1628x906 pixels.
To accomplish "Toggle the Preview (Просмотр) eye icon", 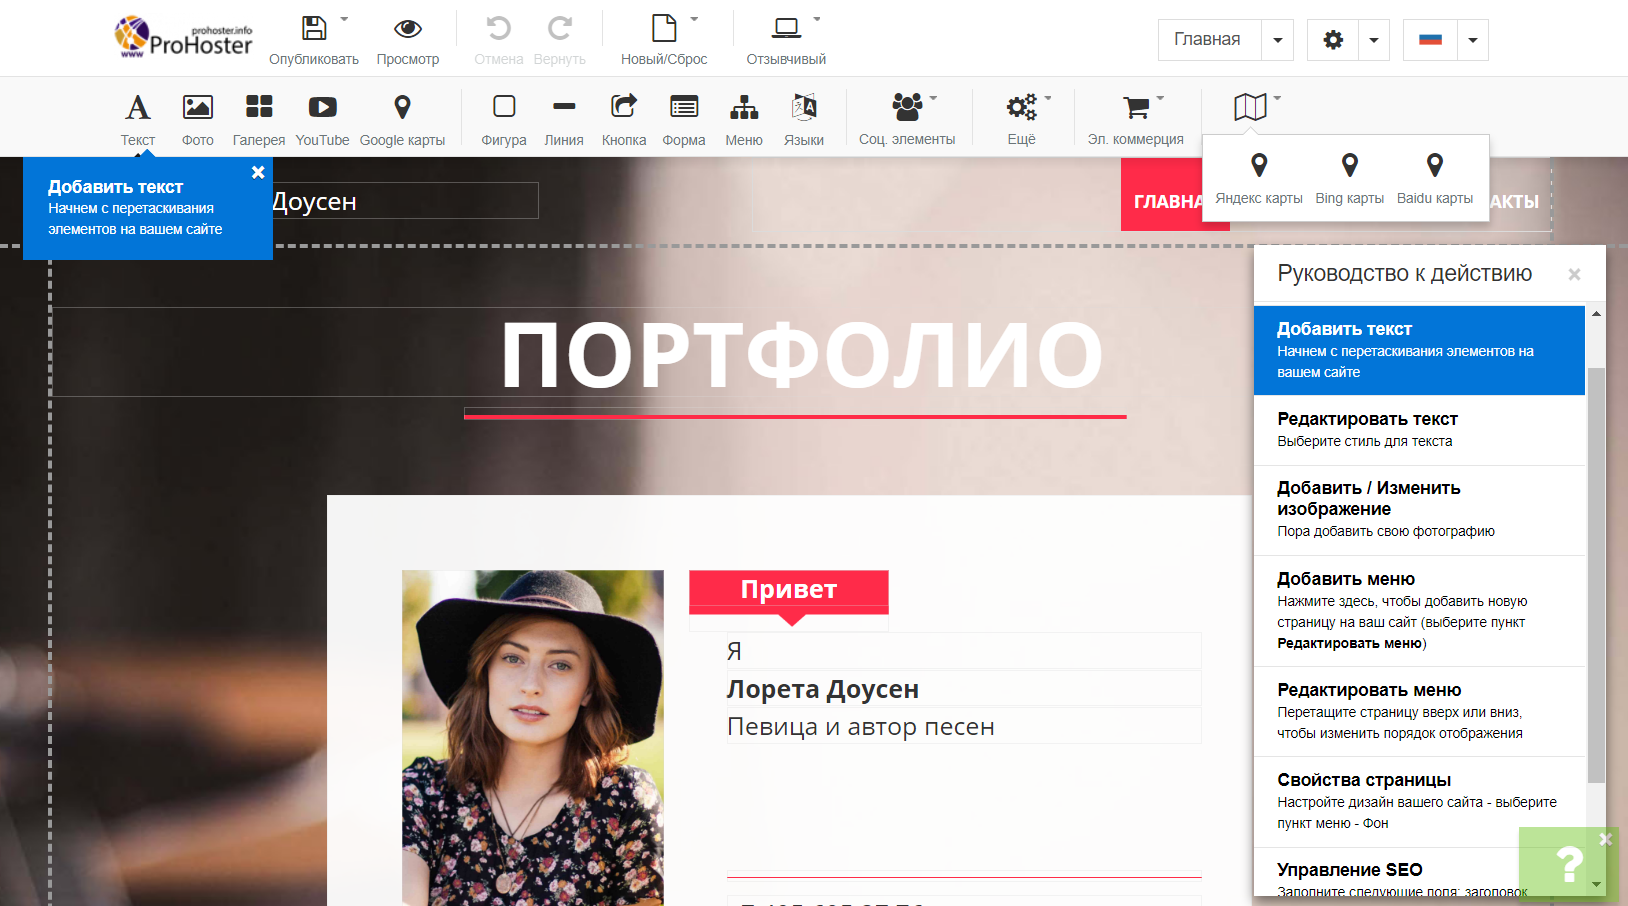I will coord(407,30).
